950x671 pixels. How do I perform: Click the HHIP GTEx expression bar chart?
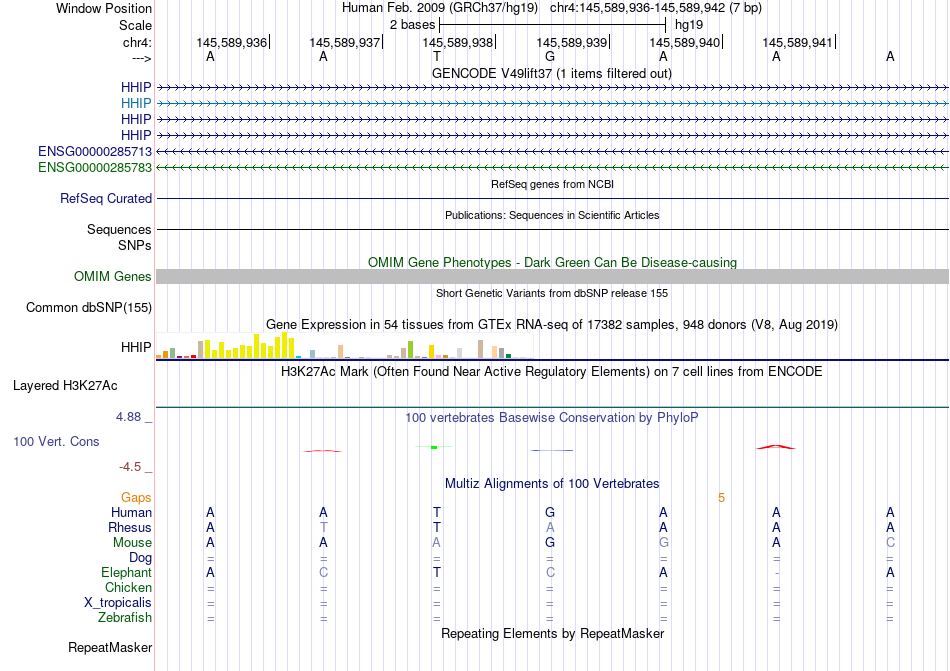click(344, 346)
